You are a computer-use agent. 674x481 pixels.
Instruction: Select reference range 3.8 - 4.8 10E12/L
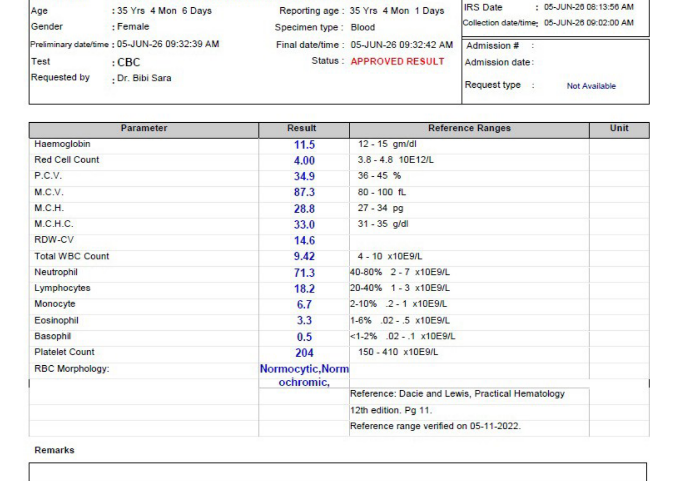[x=395, y=160]
